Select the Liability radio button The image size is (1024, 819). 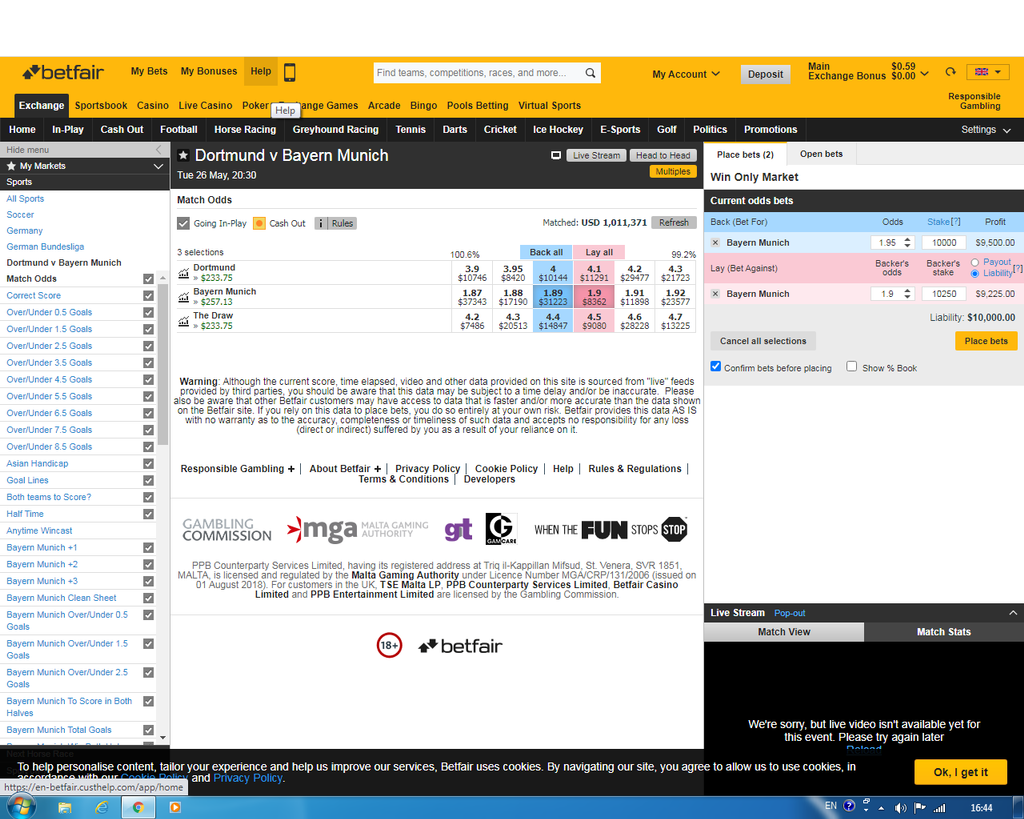(x=975, y=274)
